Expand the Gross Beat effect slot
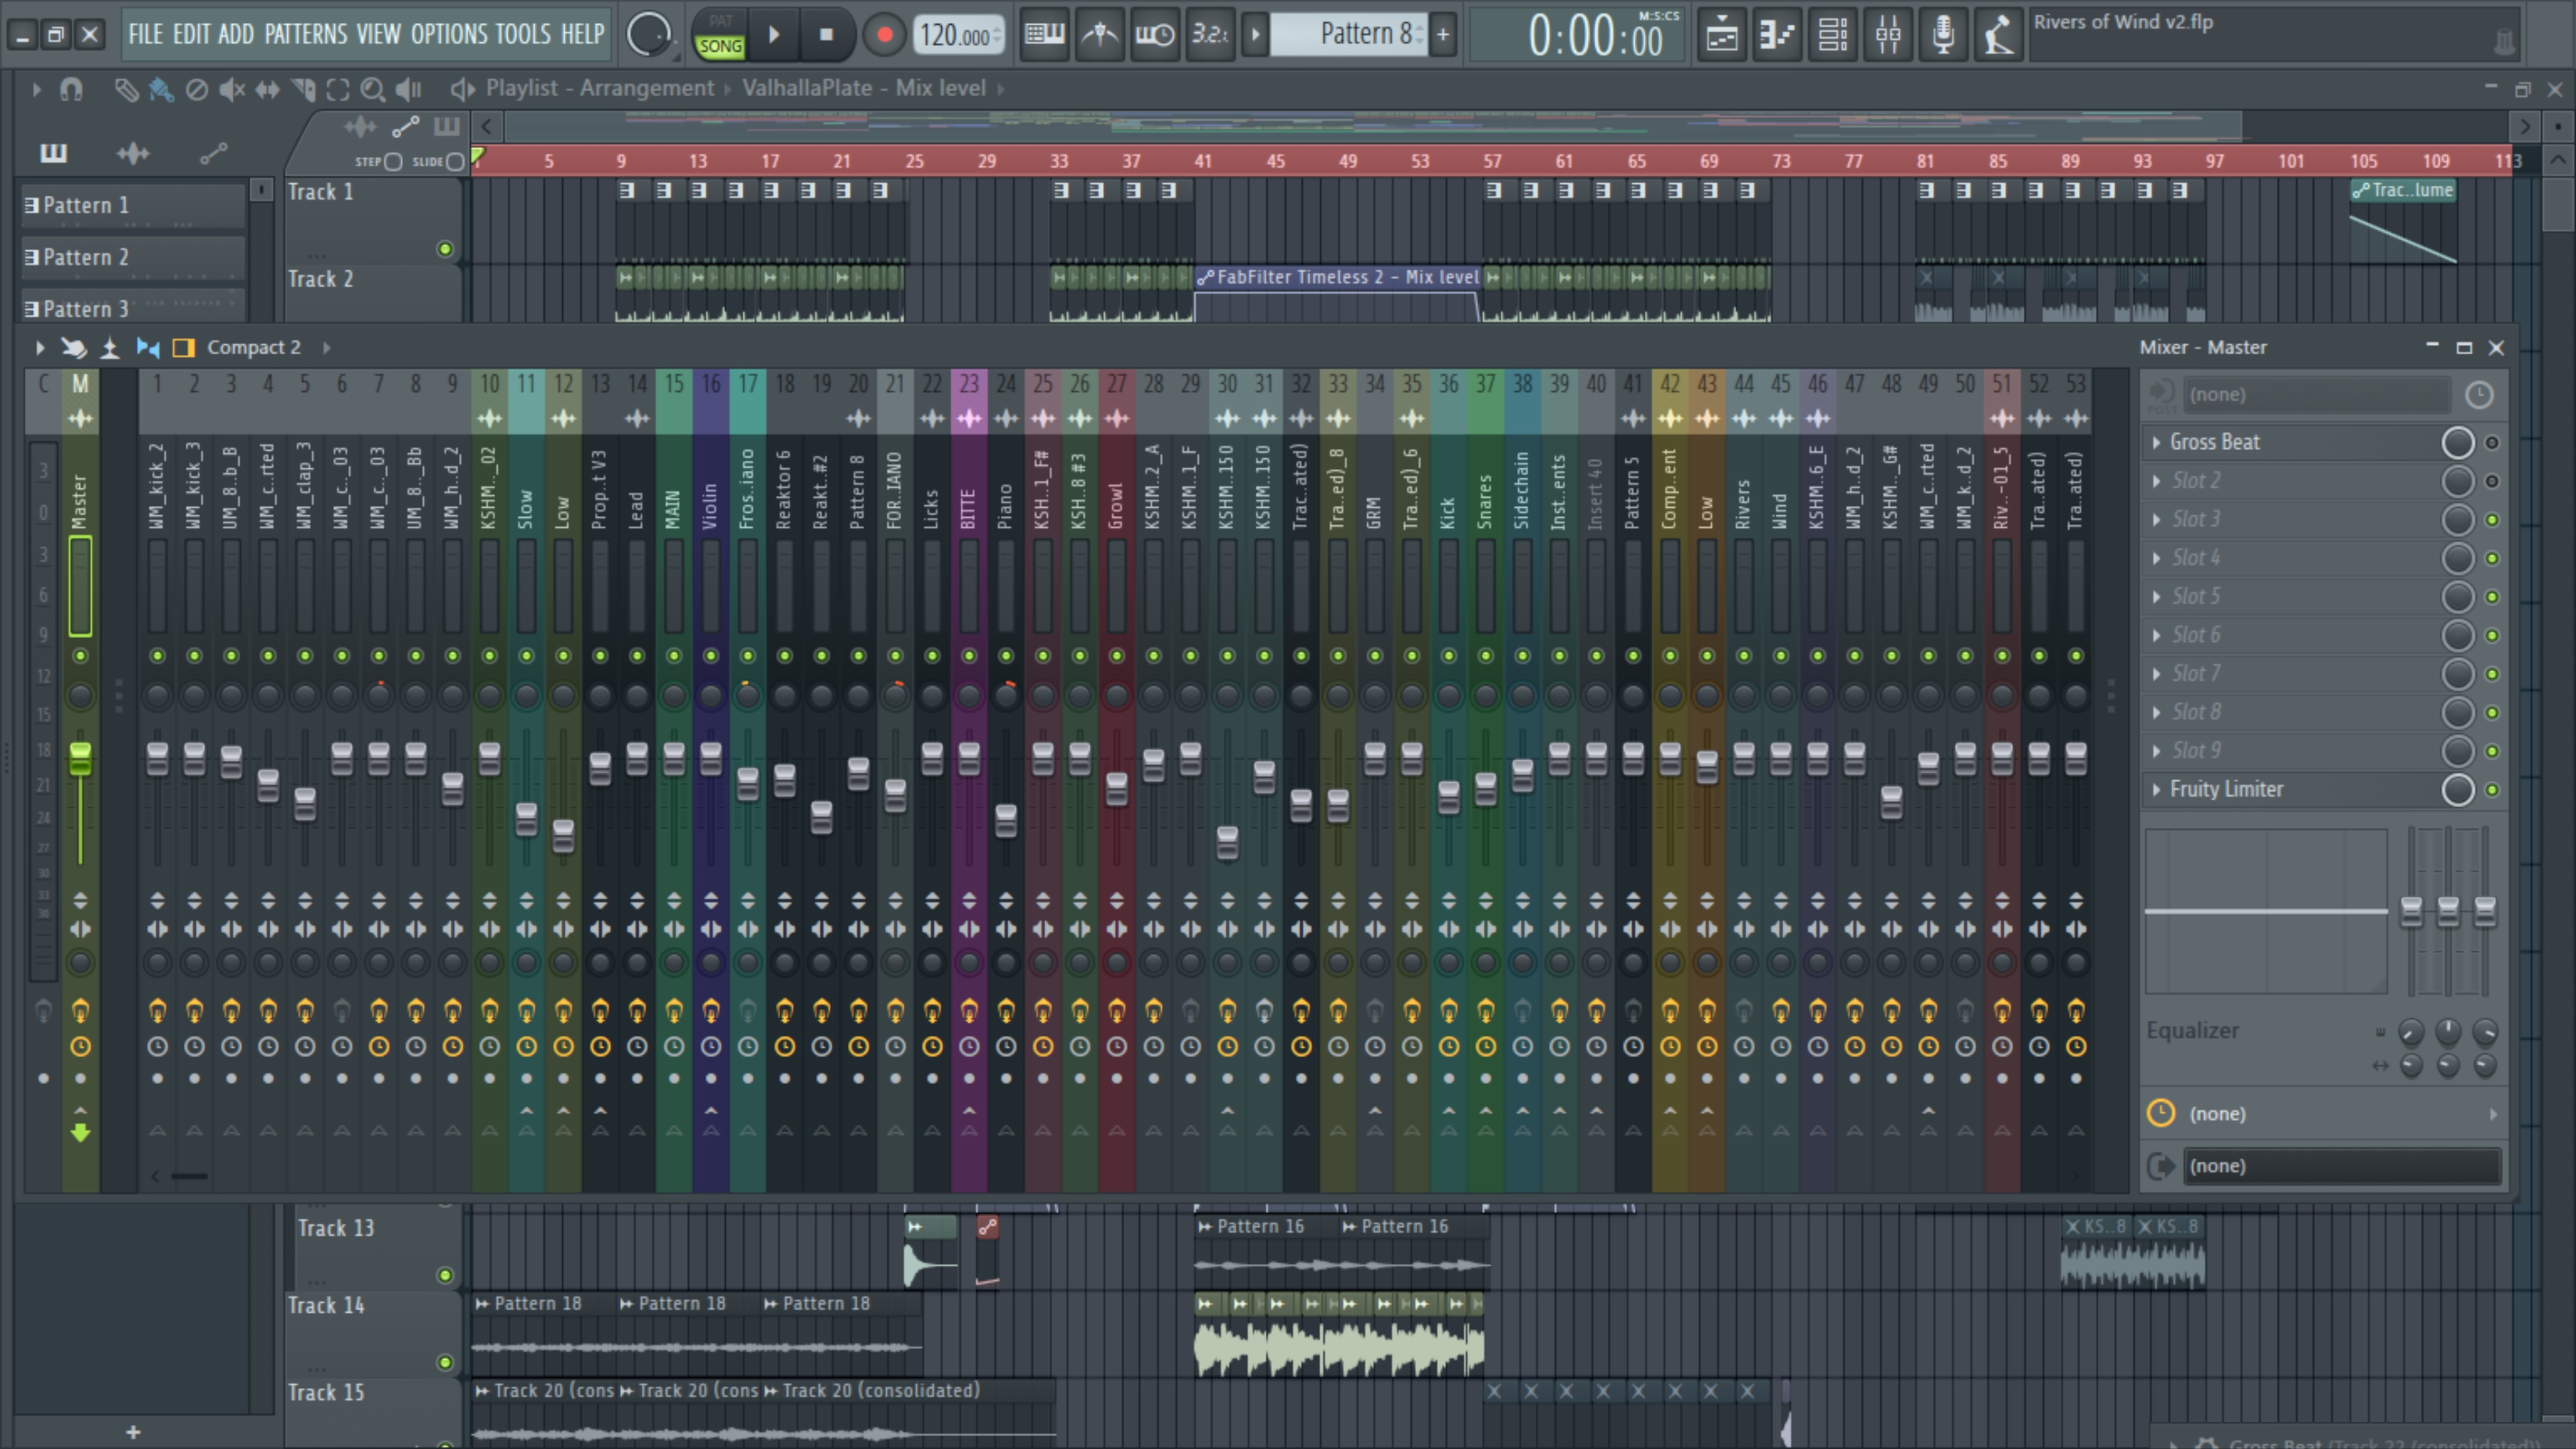Viewport: 2576px width, 1449px height. (2157, 442)
